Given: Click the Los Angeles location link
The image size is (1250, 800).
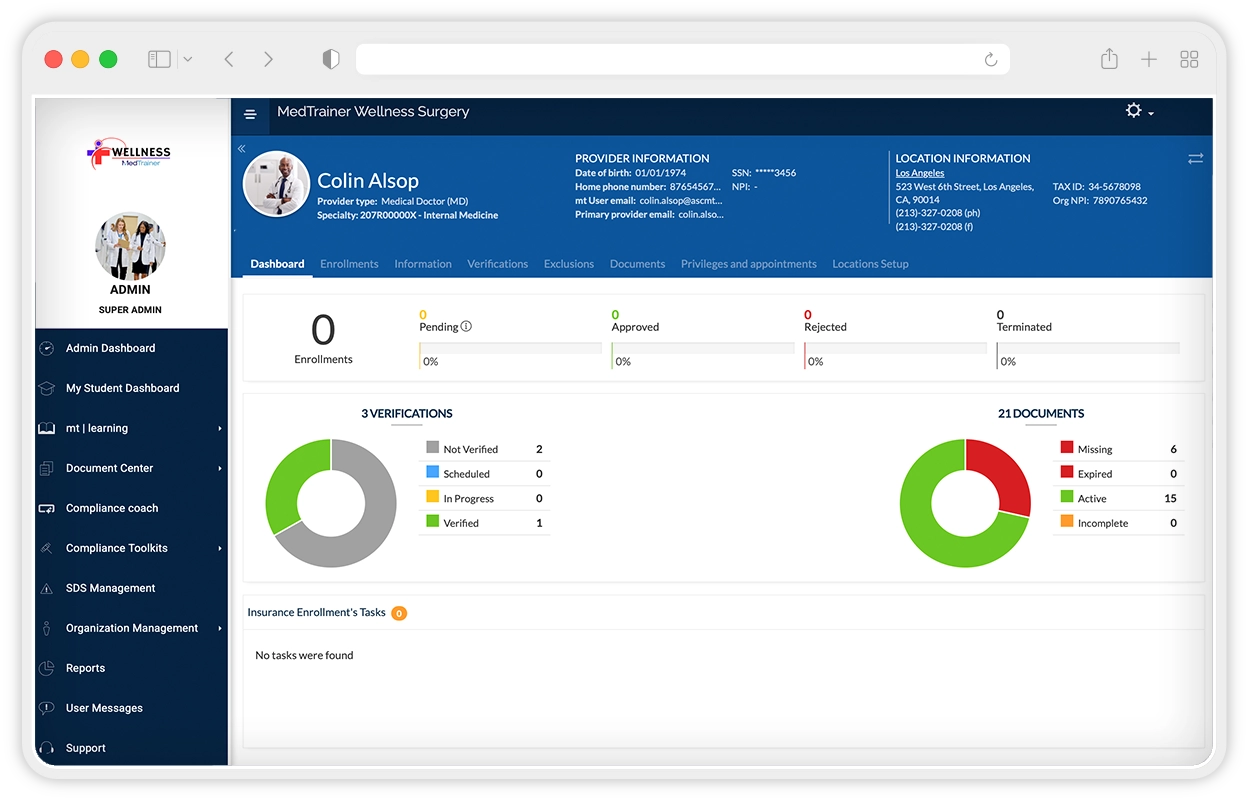Looking at the screenshot, I should click(x=919, y=173).
